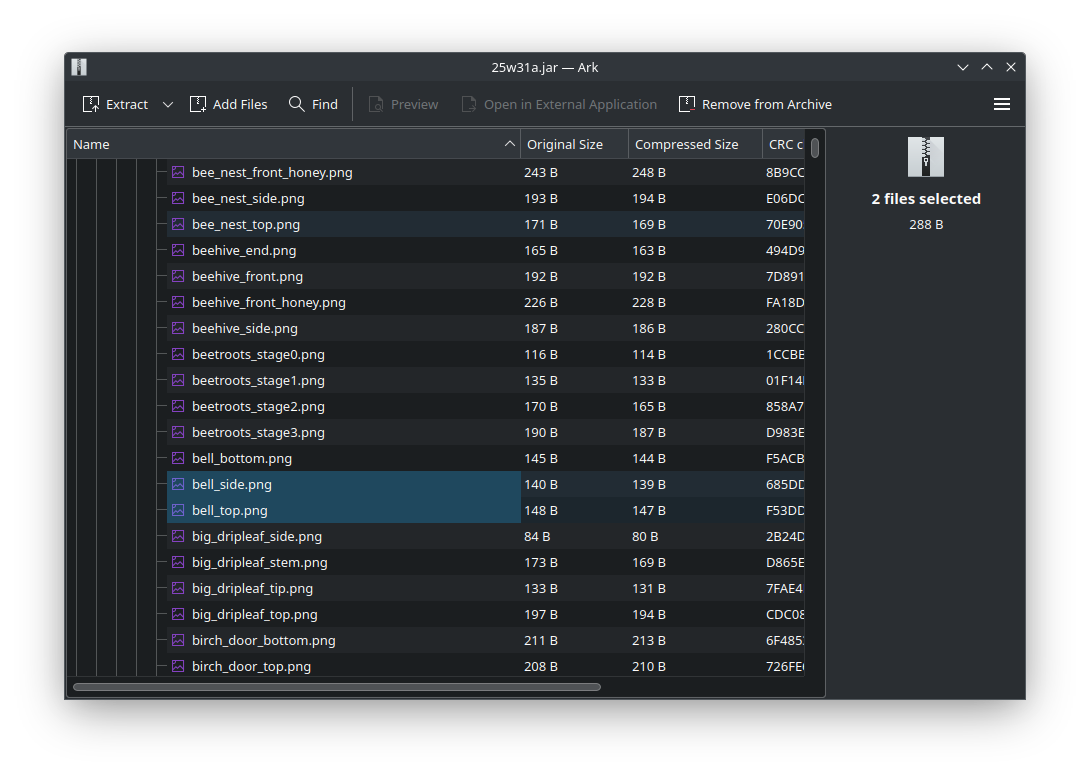Open the Extract dropdown arrow
The image size is (1090, 776).
coord(168,104)
